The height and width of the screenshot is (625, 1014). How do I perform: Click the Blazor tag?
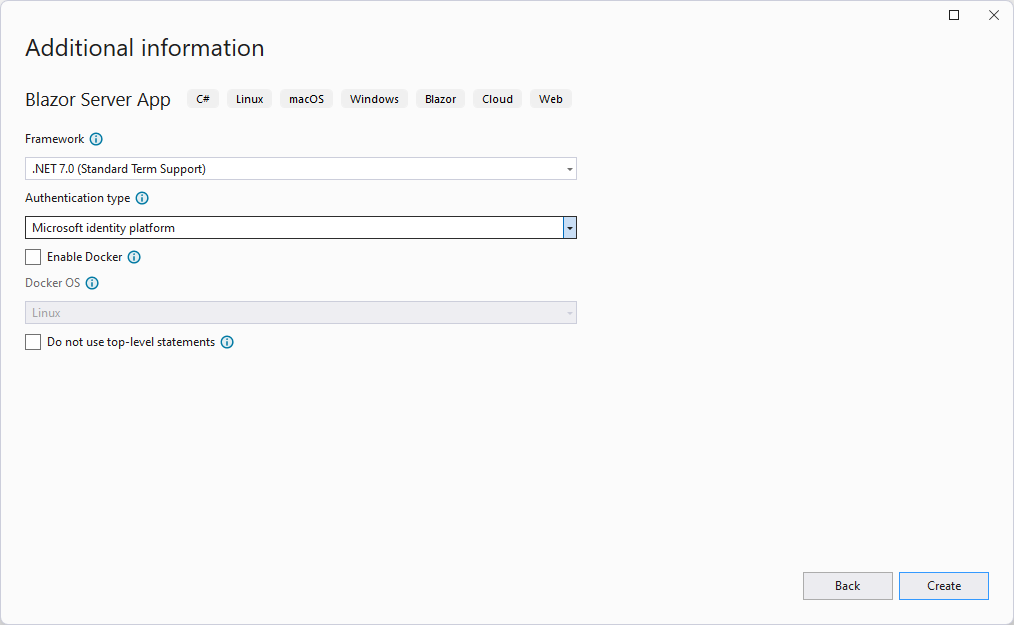point(440,99)
